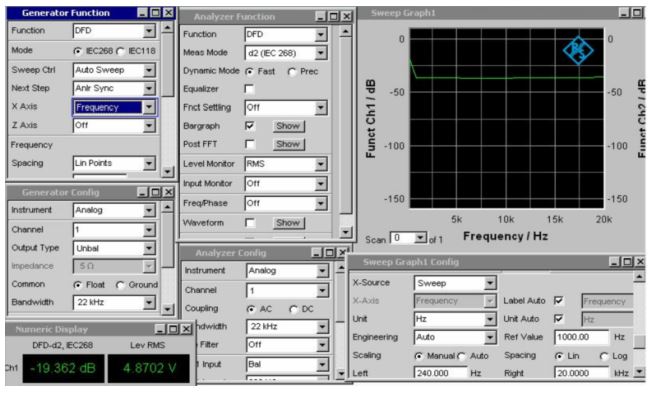Select the Ground common radio button

pyautogui.click(x=121, y=285)
